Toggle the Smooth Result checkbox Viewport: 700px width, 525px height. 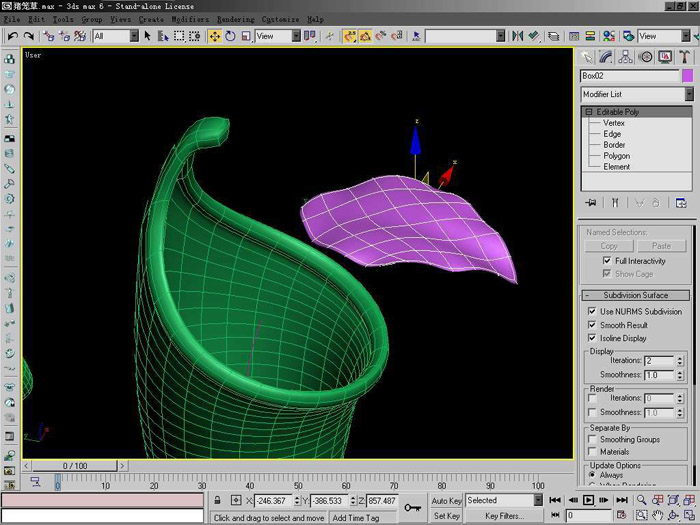tap(592, 325)
